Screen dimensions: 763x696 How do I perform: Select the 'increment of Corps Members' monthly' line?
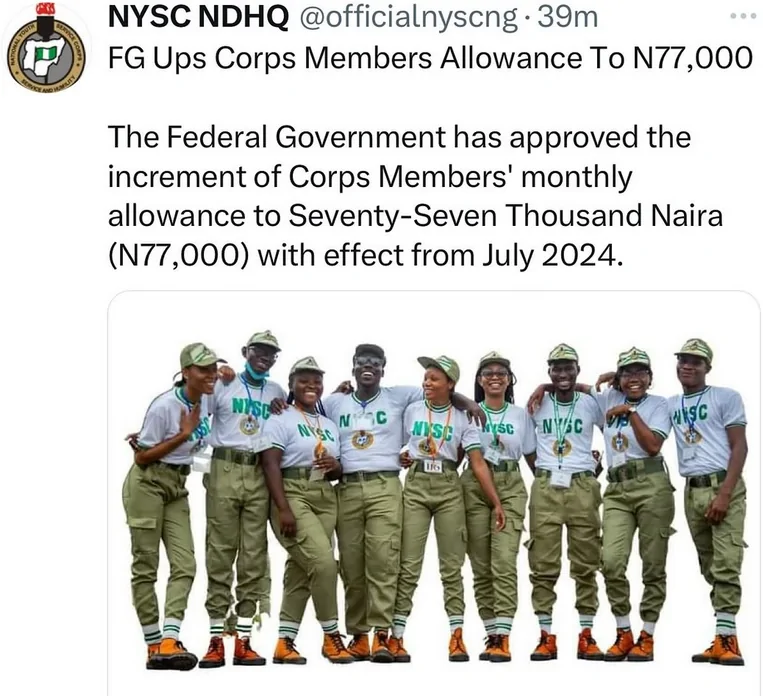[370, 177]
